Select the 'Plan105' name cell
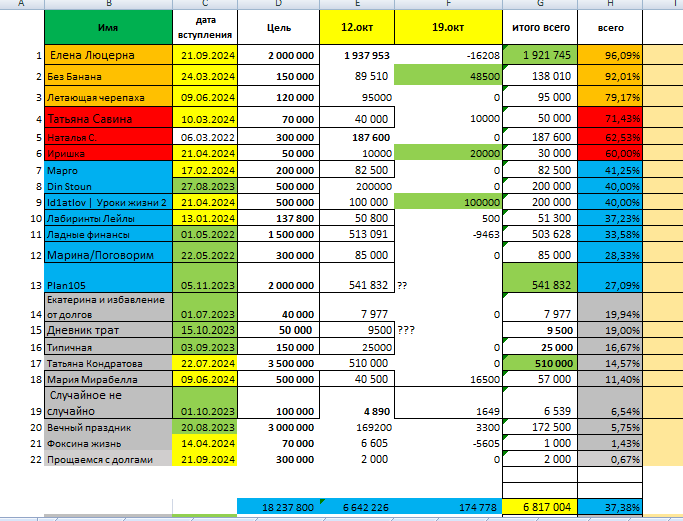The image size is (683, 521). (108, 277)
